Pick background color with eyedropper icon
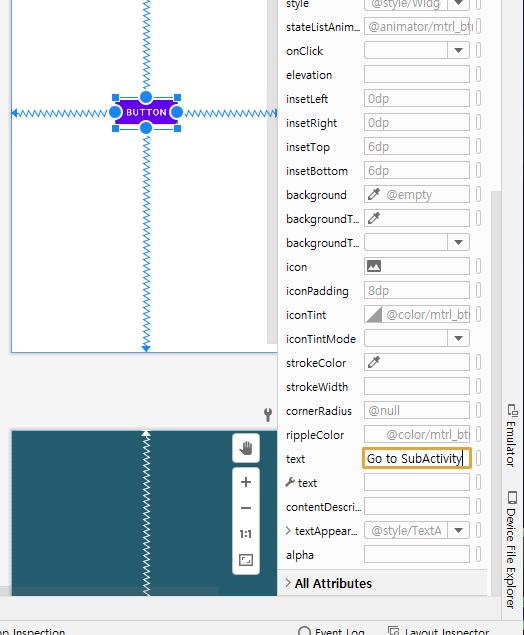This screenshot has width=524, height=635. coord(374,195)
